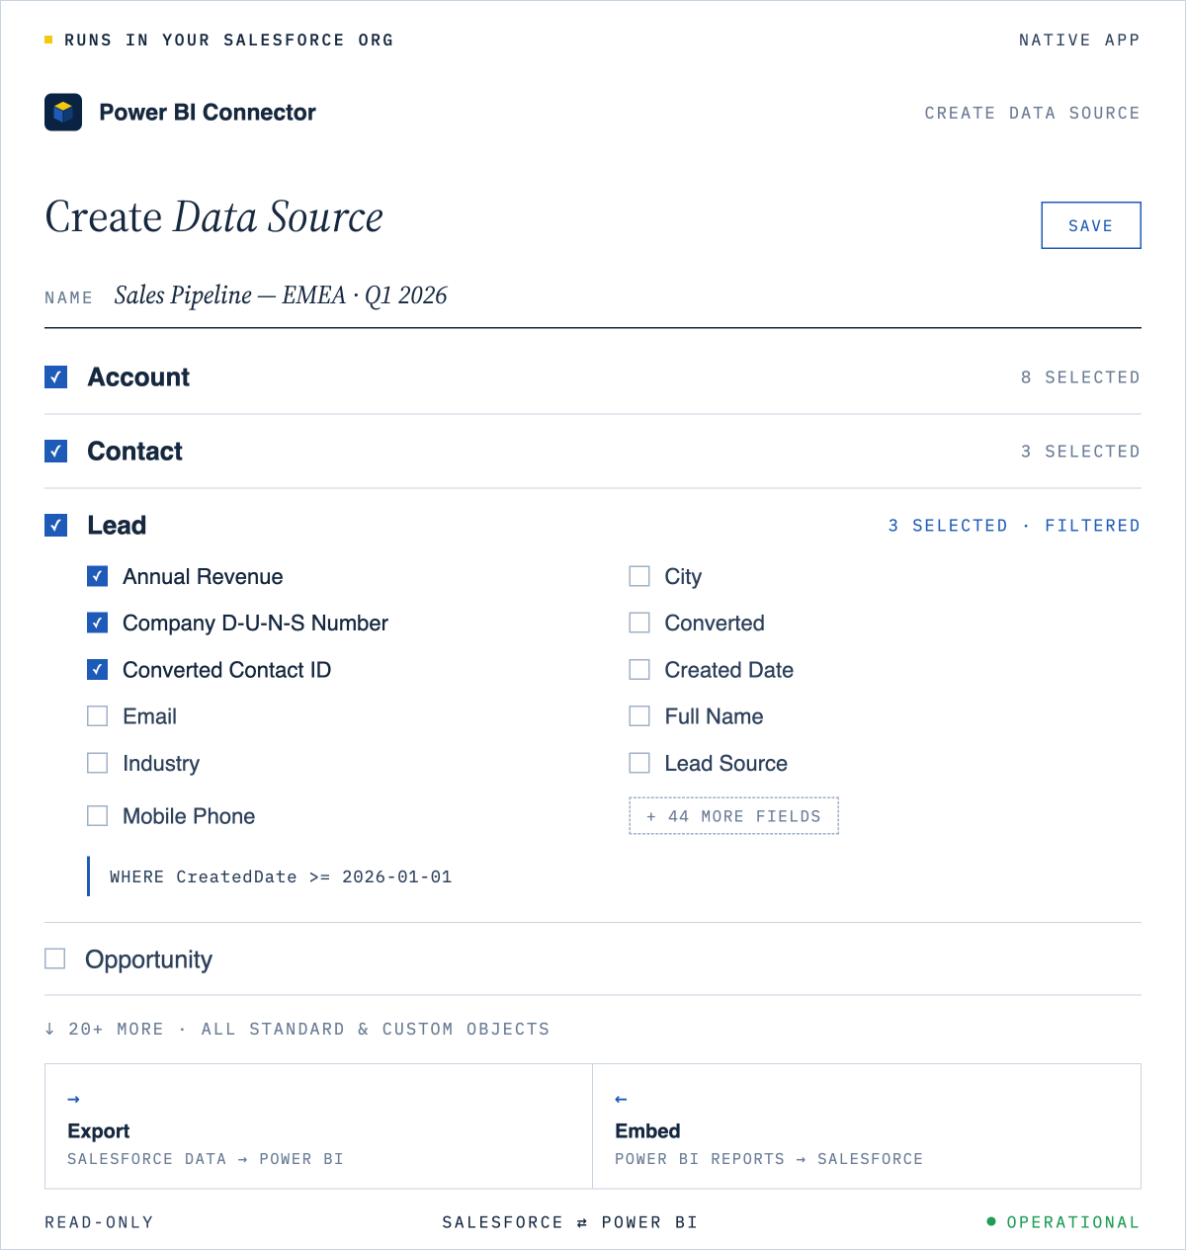1186x1250 pixels.
Task: Check the Email field checkbox
Action: tap(97, 716)
